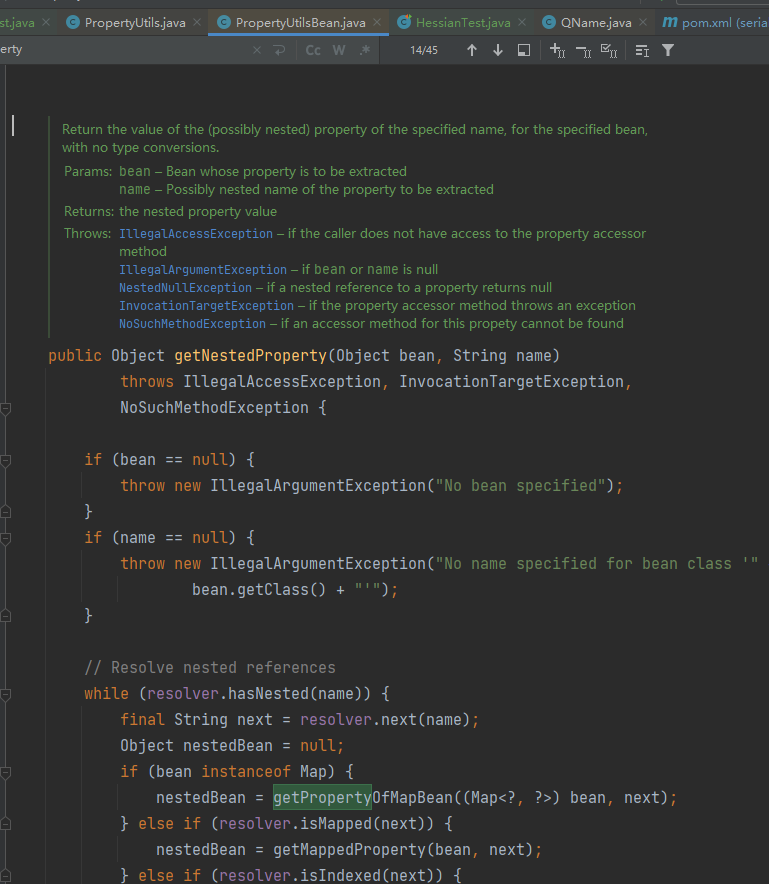Open the HessianTest.java tab
769x884 pixels.
(x=463, y=23)
